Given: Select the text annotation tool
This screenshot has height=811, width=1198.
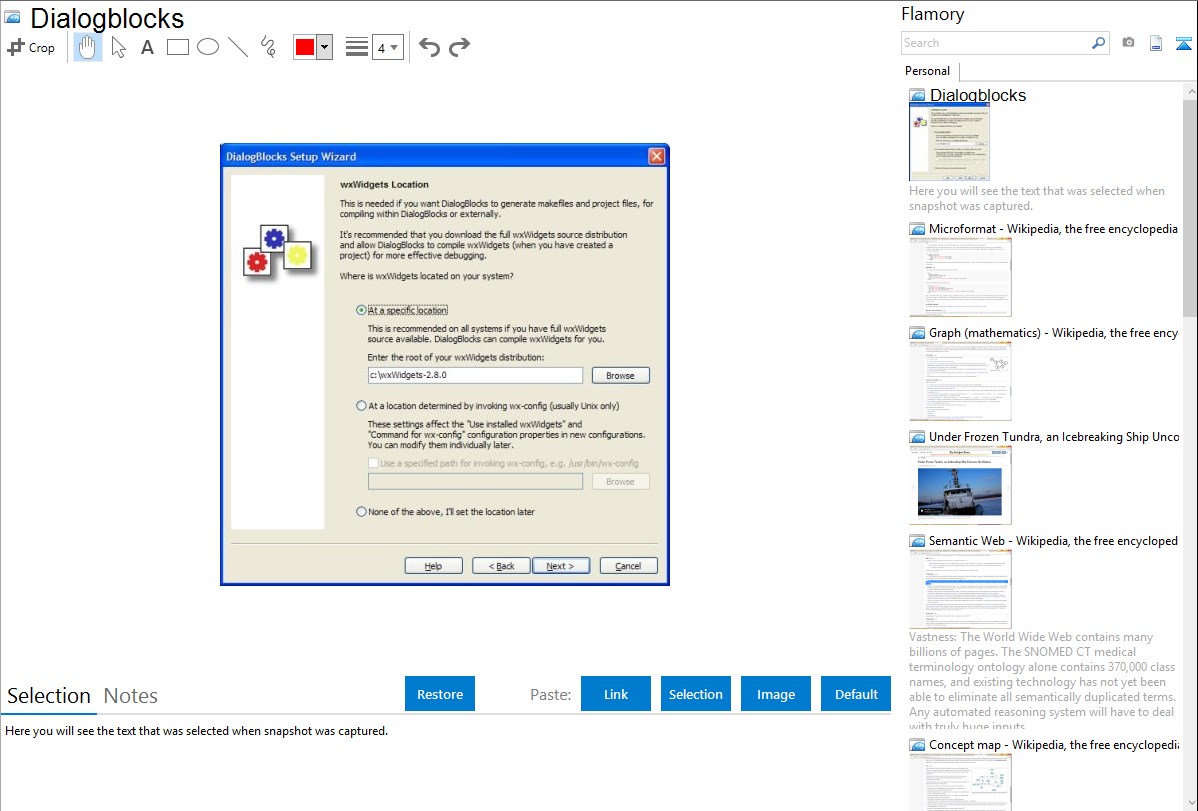Looking at the screenshot, I should coord(147,47).
